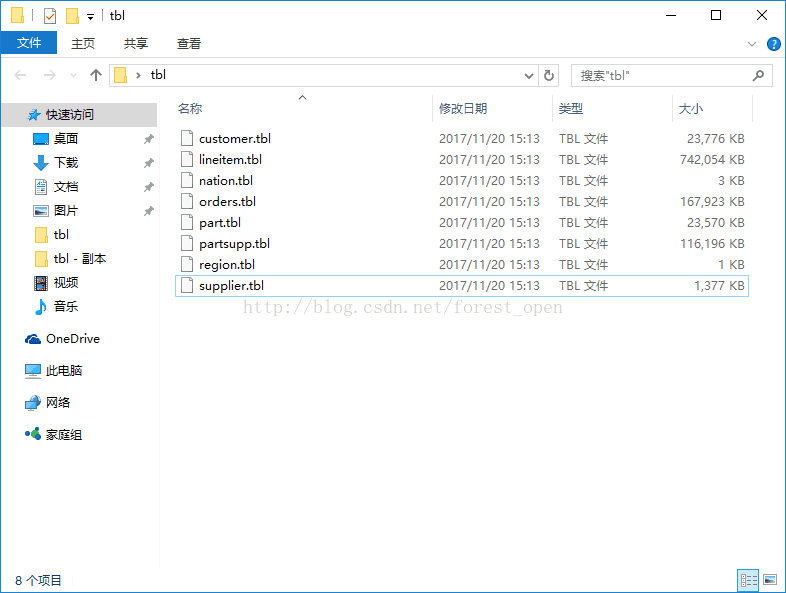Image resolution: width=786 pixels, height=593 pixels.
Task: Open the 文件 menu
Action: pos(29,43)
